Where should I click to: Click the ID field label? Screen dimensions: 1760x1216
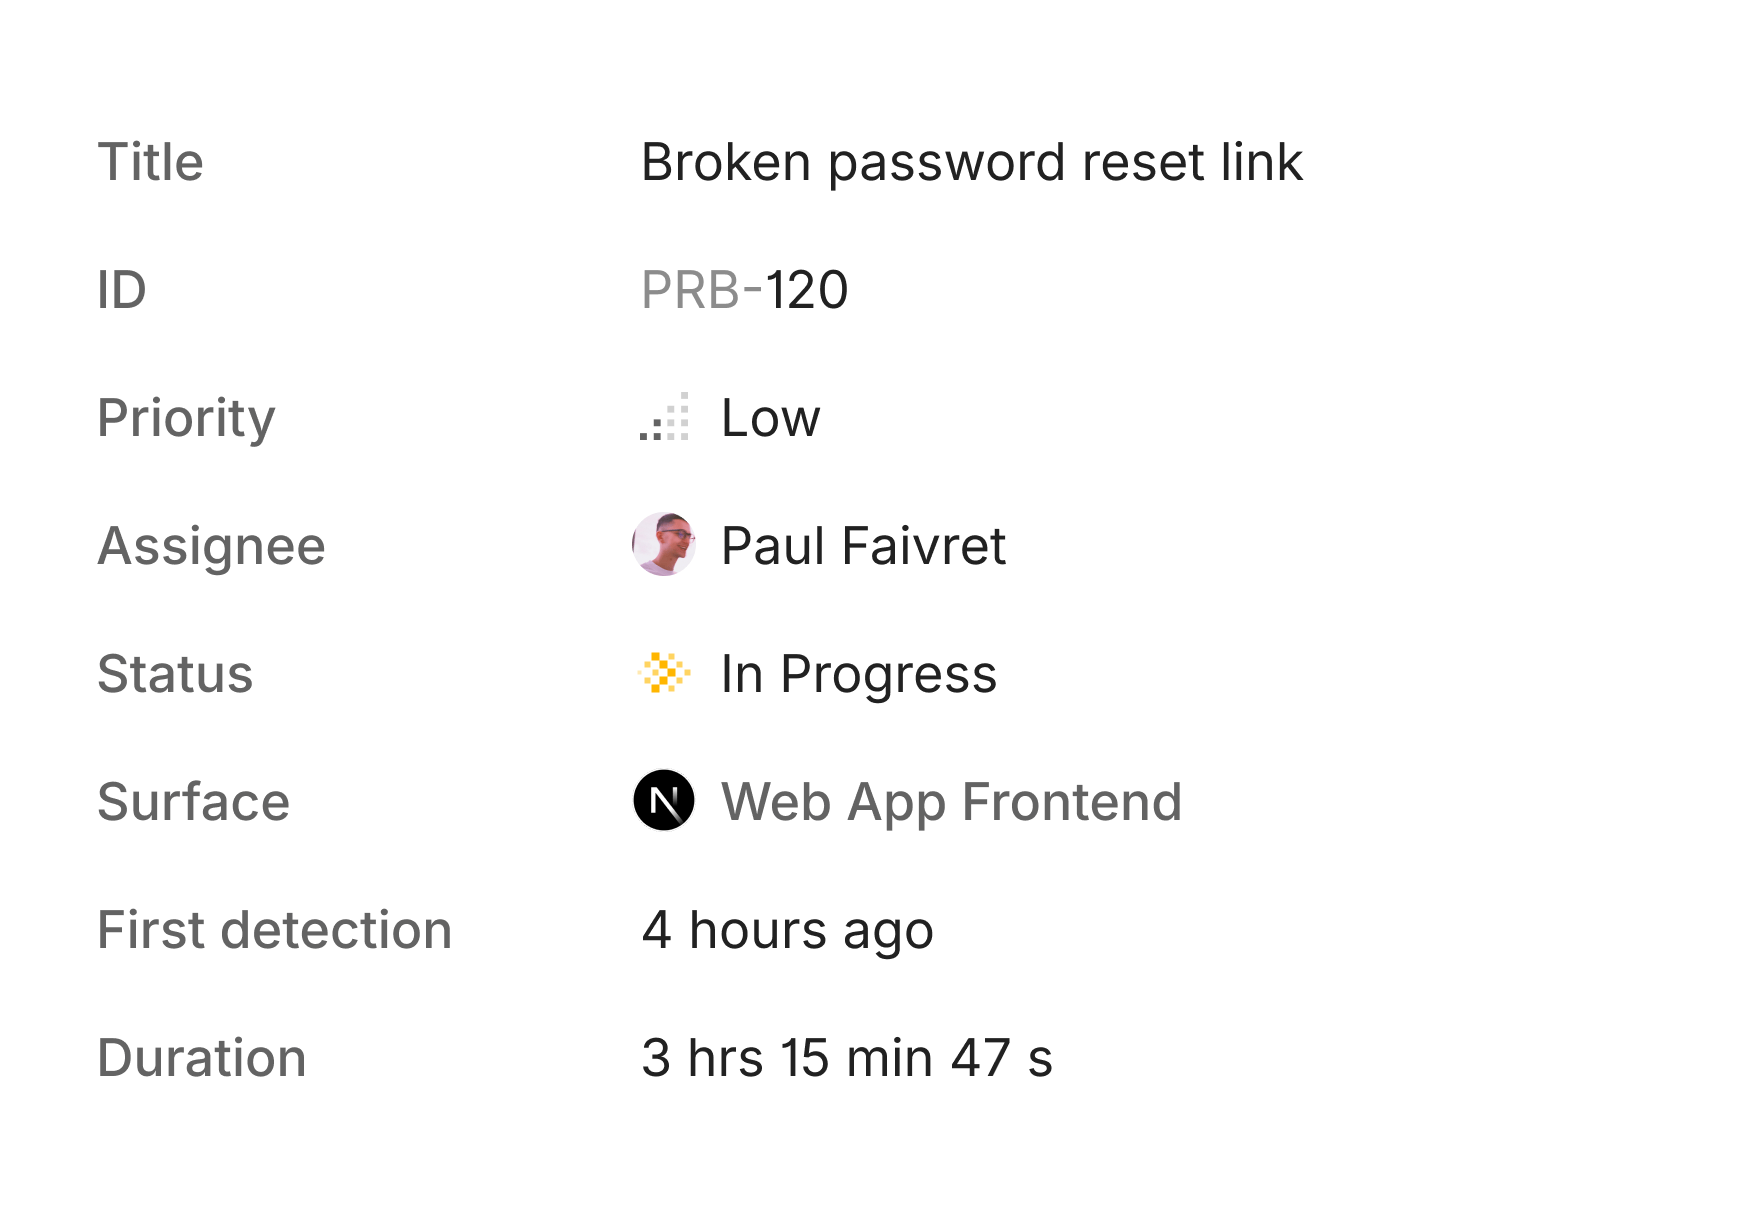click(121, 290)
